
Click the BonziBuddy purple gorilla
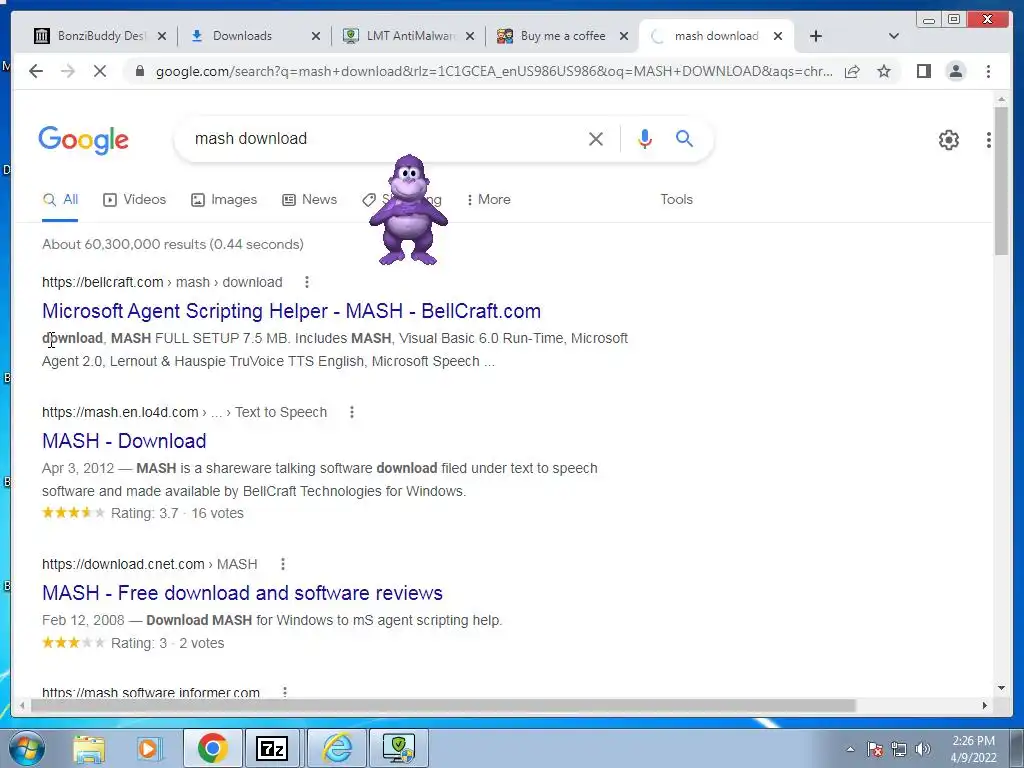pos(408,210)
